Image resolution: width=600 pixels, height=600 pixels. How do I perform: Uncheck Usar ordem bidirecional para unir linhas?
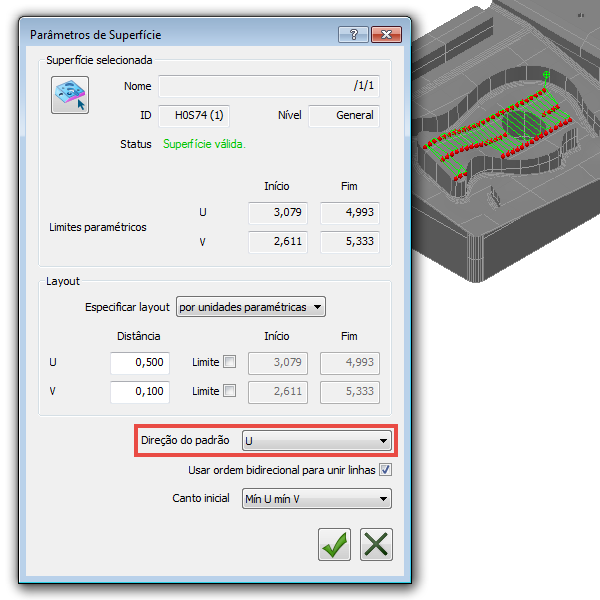[385, 470]
